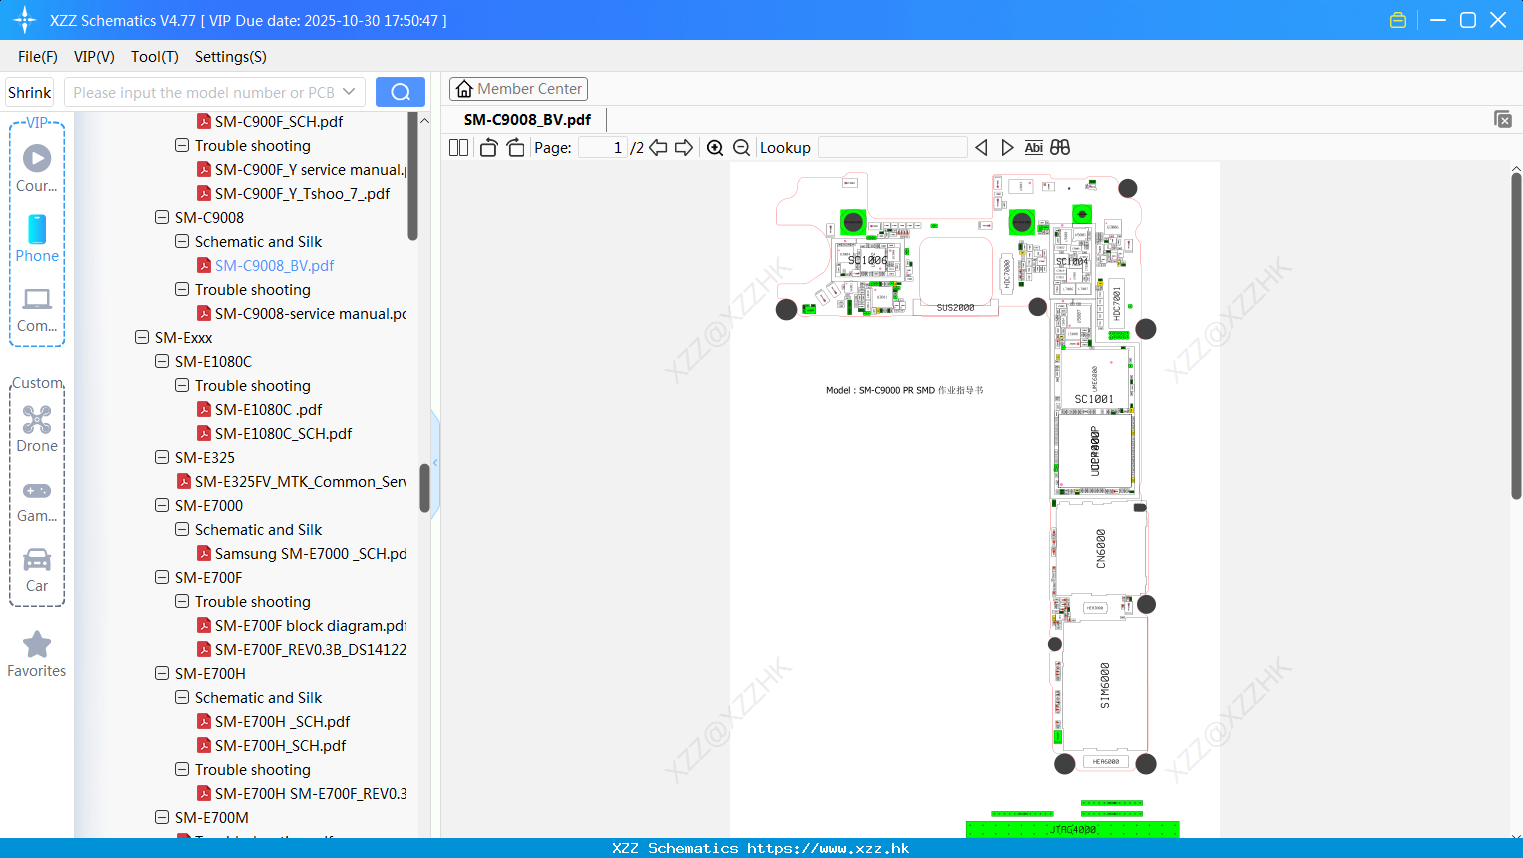Viewport: 1523px width, 858px height.
Task: Open the Drone schematics category
Action: (x=37, y=429)
